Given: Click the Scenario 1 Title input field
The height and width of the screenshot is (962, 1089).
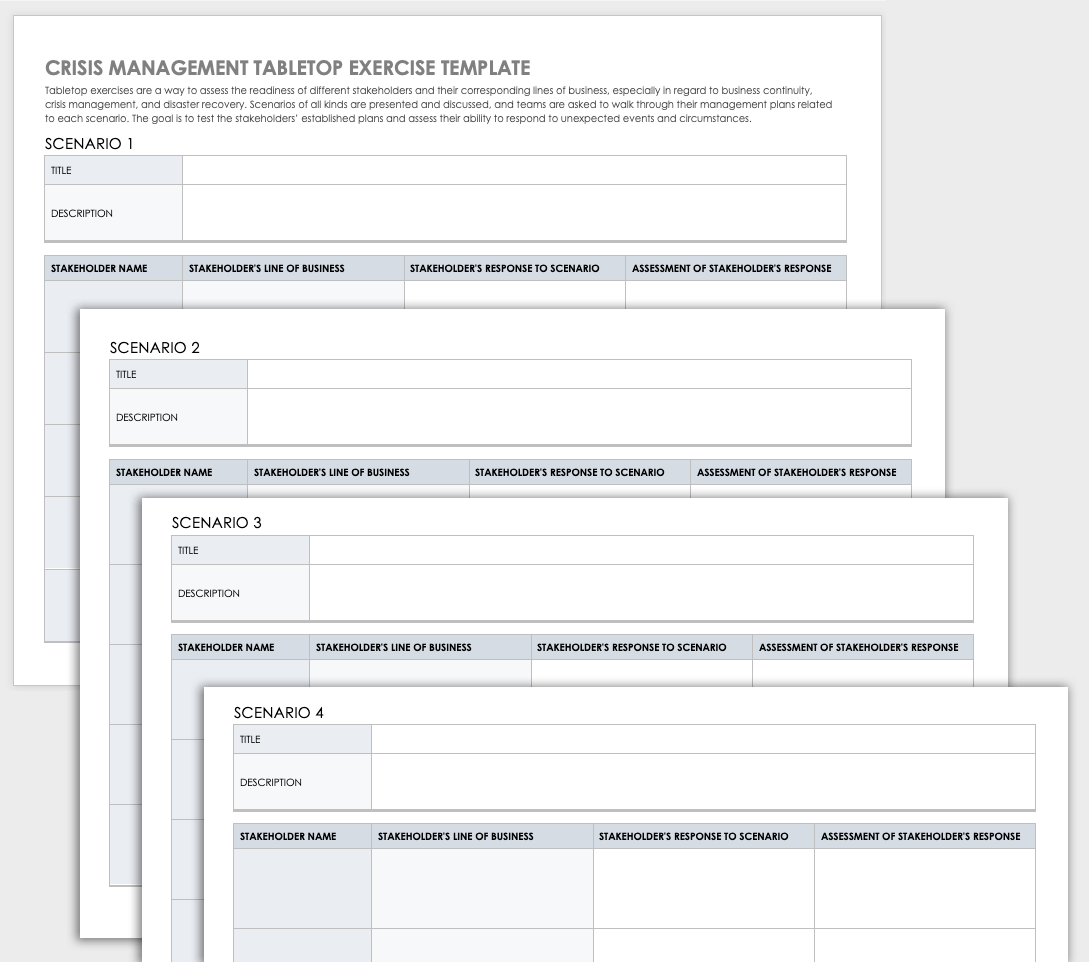Looking at the screenshot, I should click(514, 170).
